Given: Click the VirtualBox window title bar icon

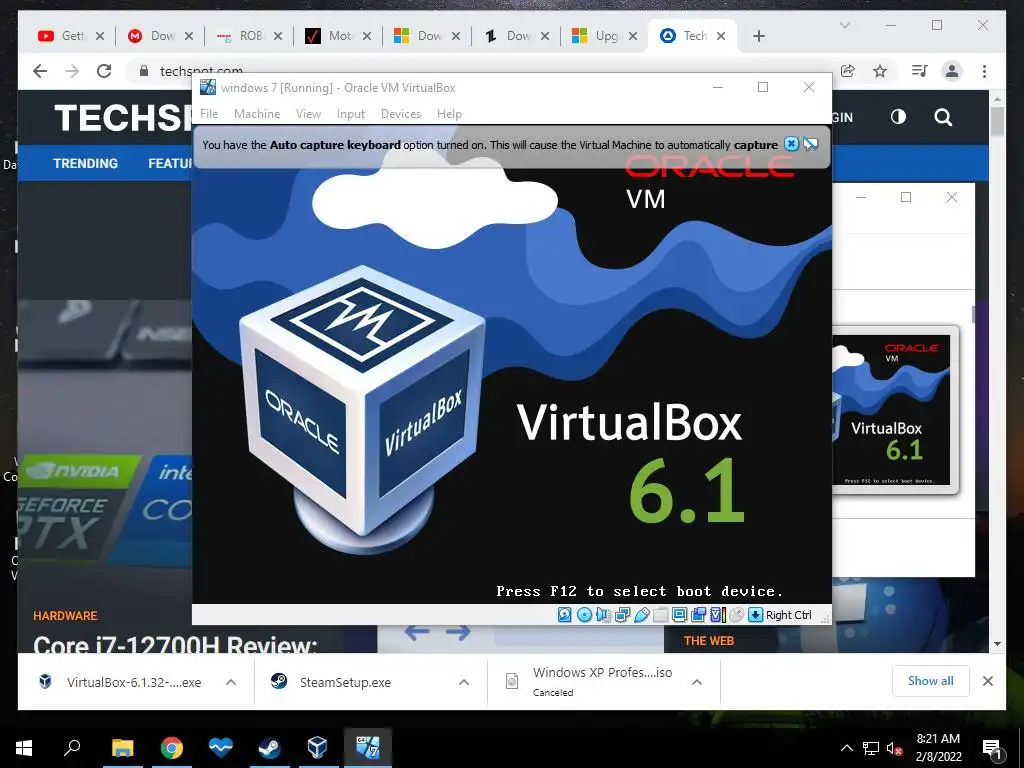Looking at the screenshot, I should pos(208,88).
